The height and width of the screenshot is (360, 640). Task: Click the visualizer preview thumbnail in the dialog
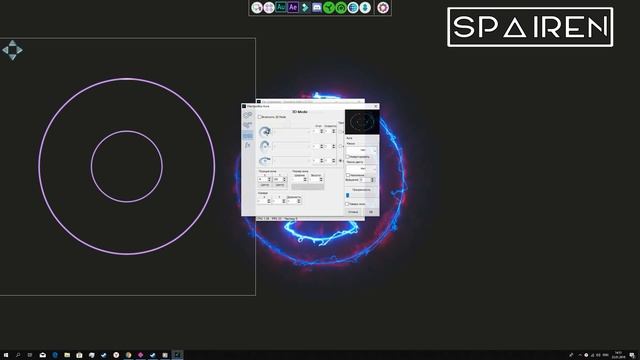tap(362, 122)
